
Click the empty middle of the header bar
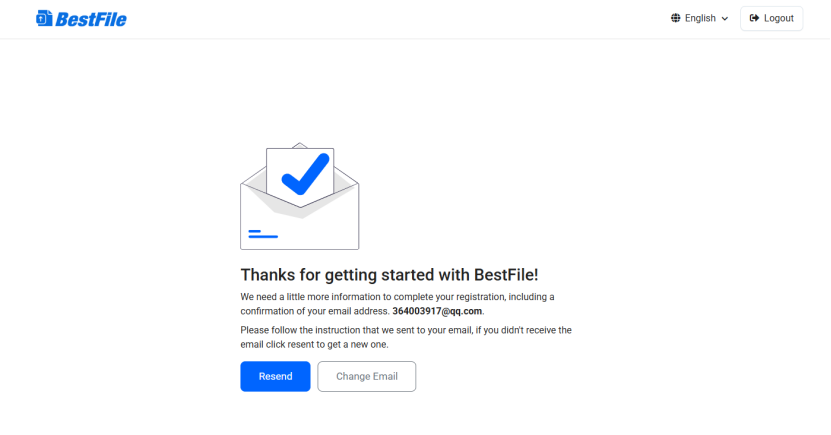(400, 18)
